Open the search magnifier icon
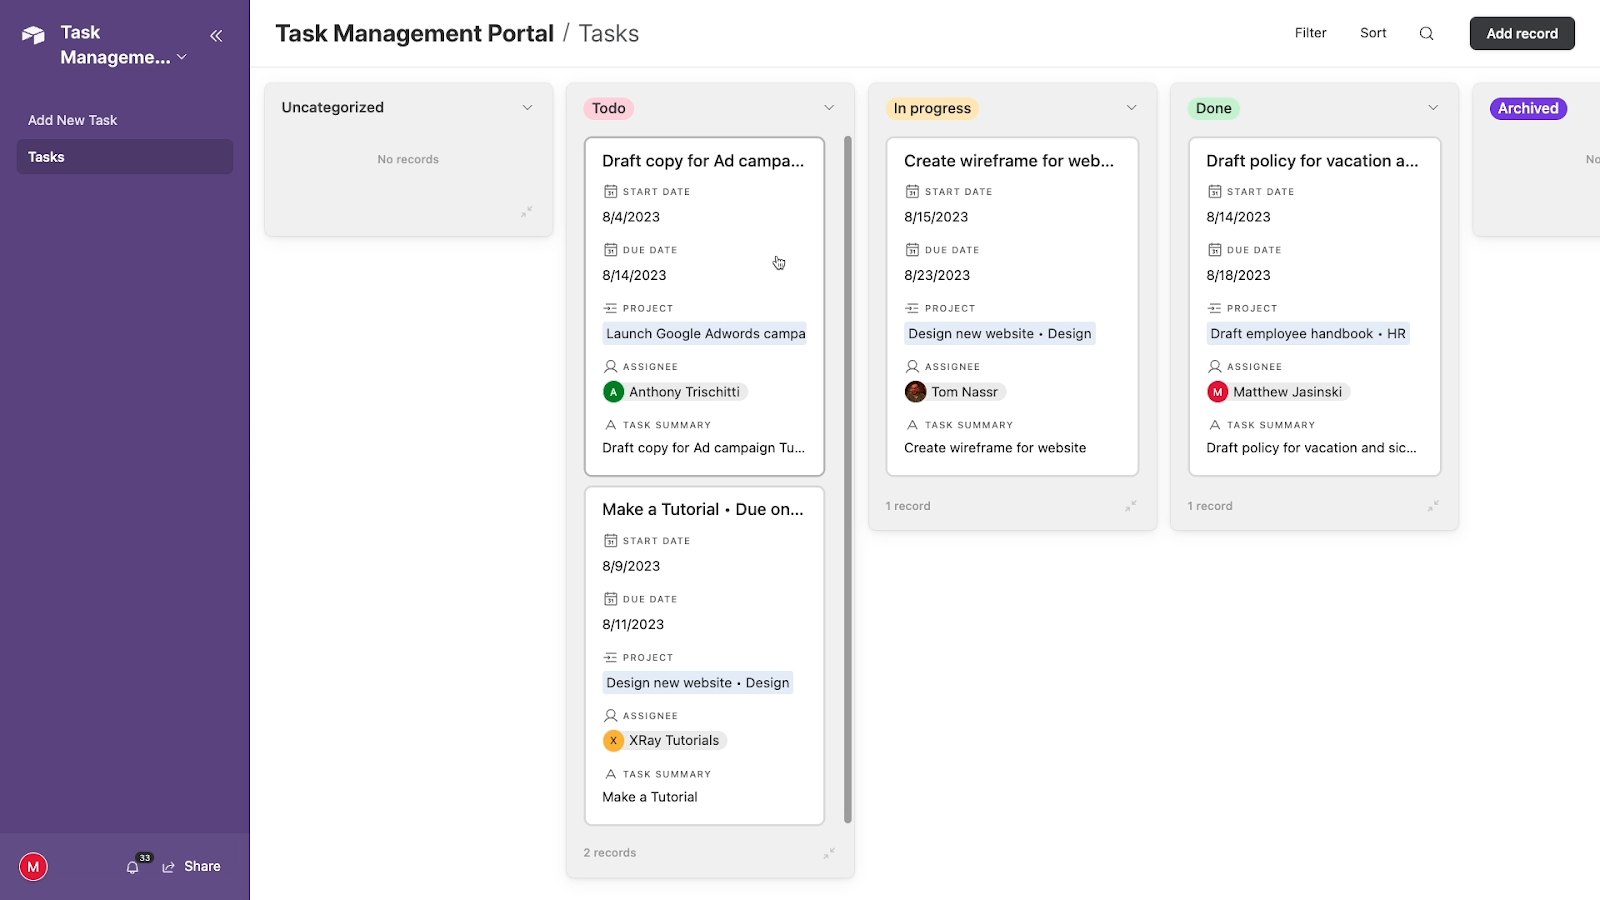This screenshot has width=1600, height=900. click(1427, 33)
